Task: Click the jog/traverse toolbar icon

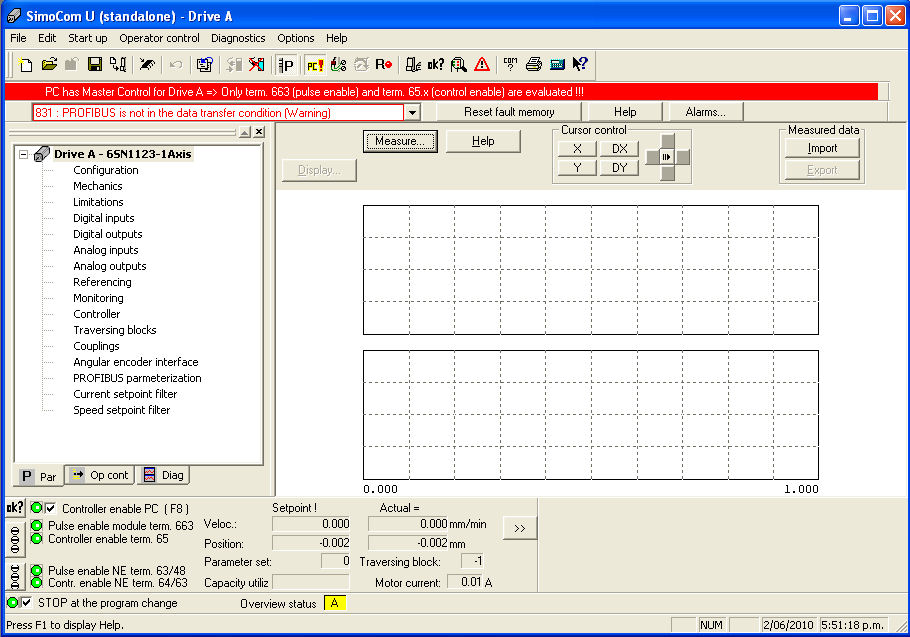Action: pyautogui.click(x=338, y=64)
